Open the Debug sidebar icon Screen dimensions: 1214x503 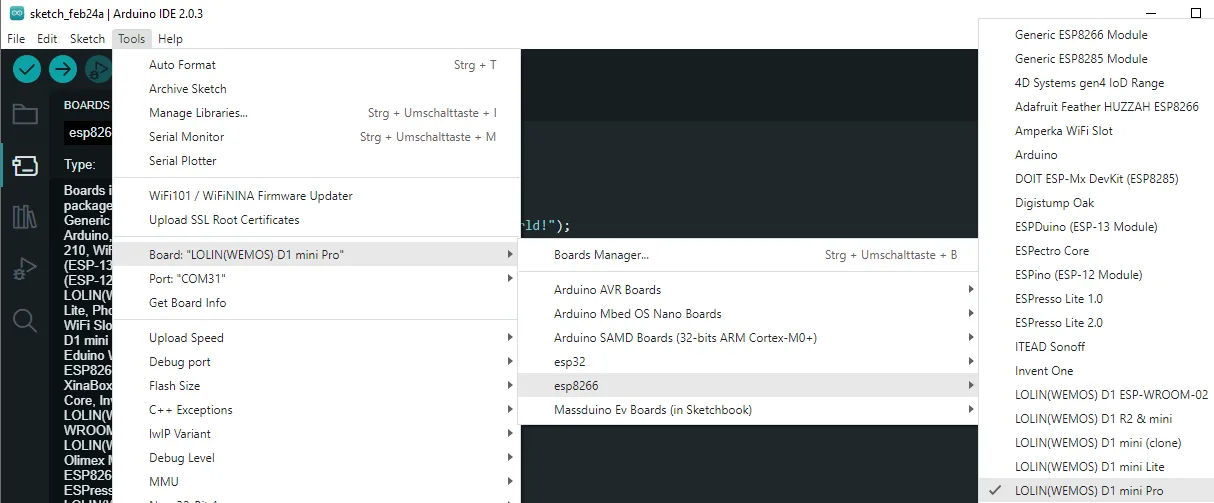[25, 269]
